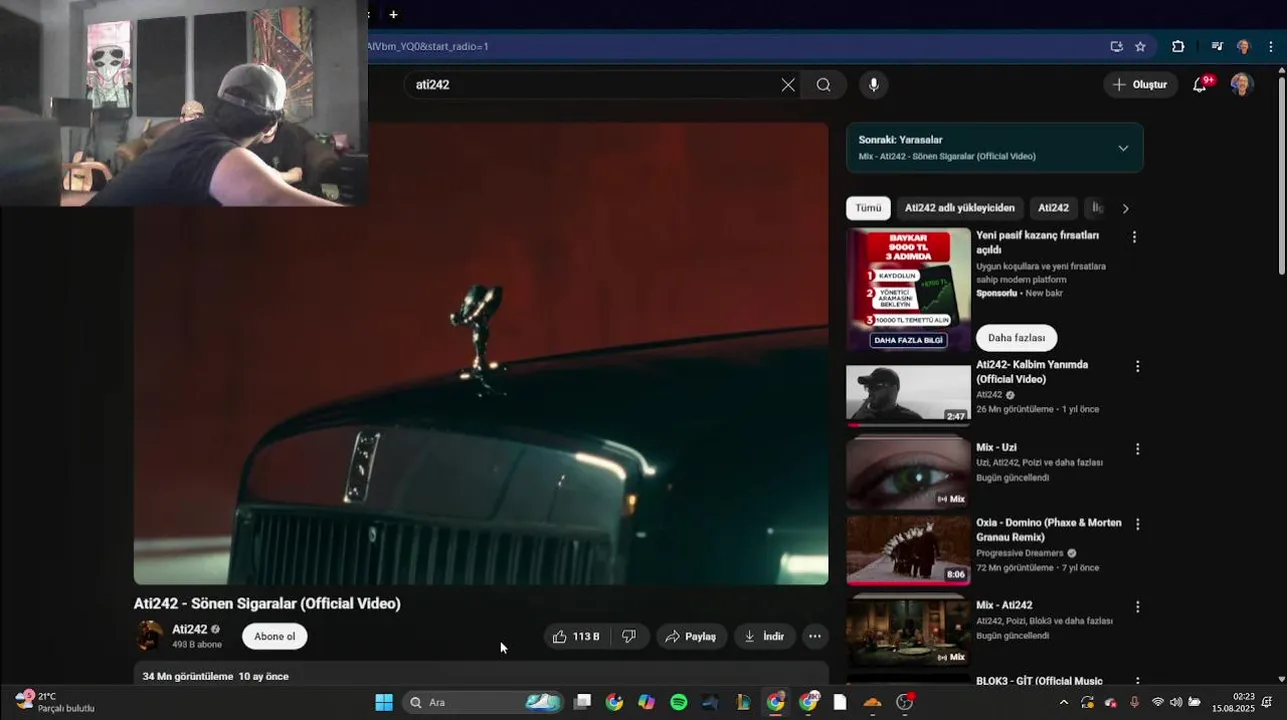Open a new browser tab
1287x720 pixels.
[393, 14]
